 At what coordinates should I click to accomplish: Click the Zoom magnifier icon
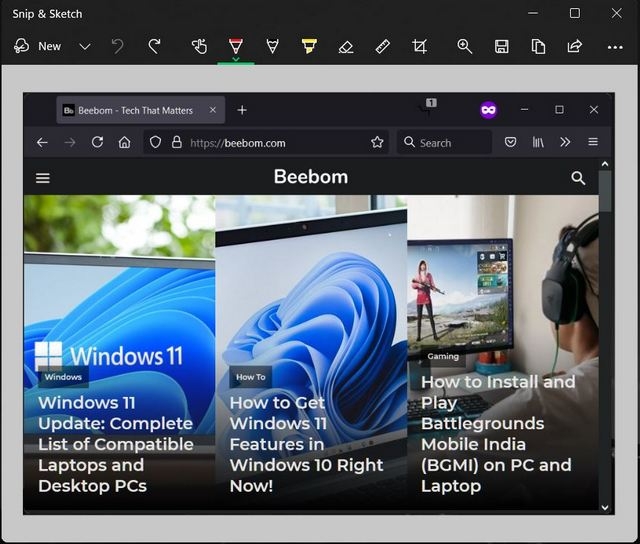[x=465, y=46]
